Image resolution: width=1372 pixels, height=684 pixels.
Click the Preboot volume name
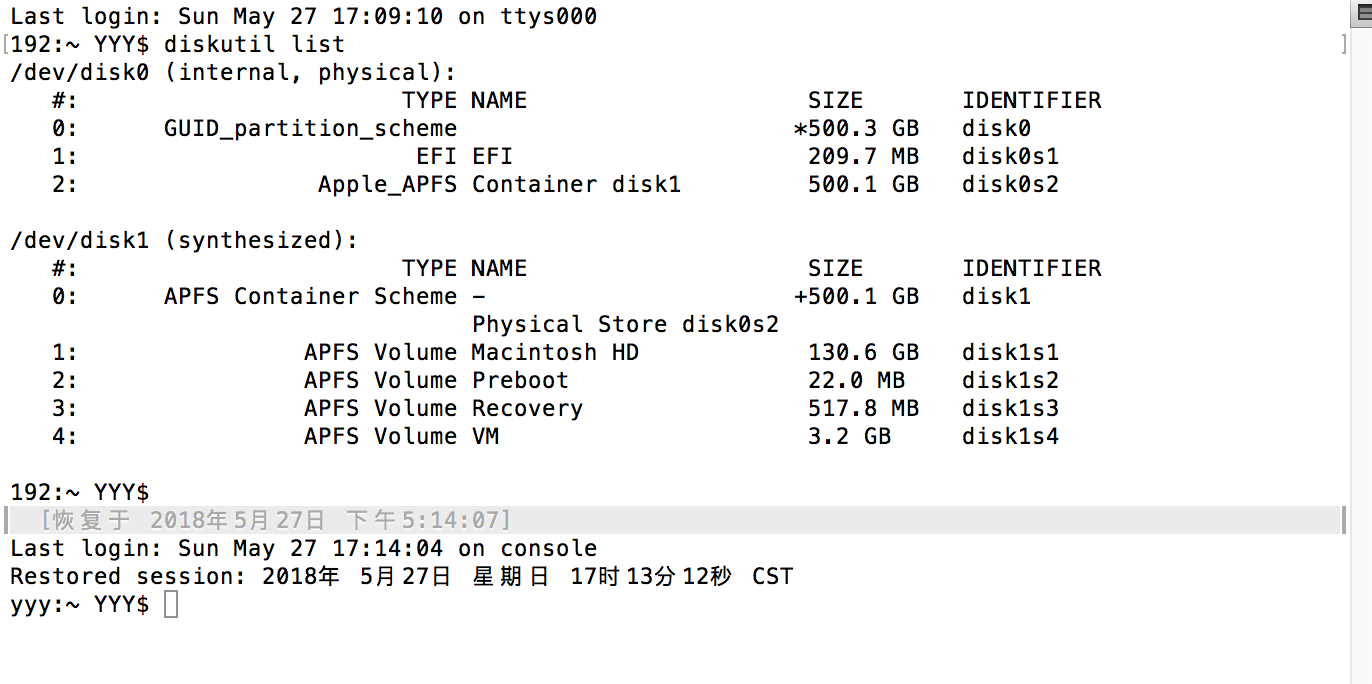pos(520,381)
